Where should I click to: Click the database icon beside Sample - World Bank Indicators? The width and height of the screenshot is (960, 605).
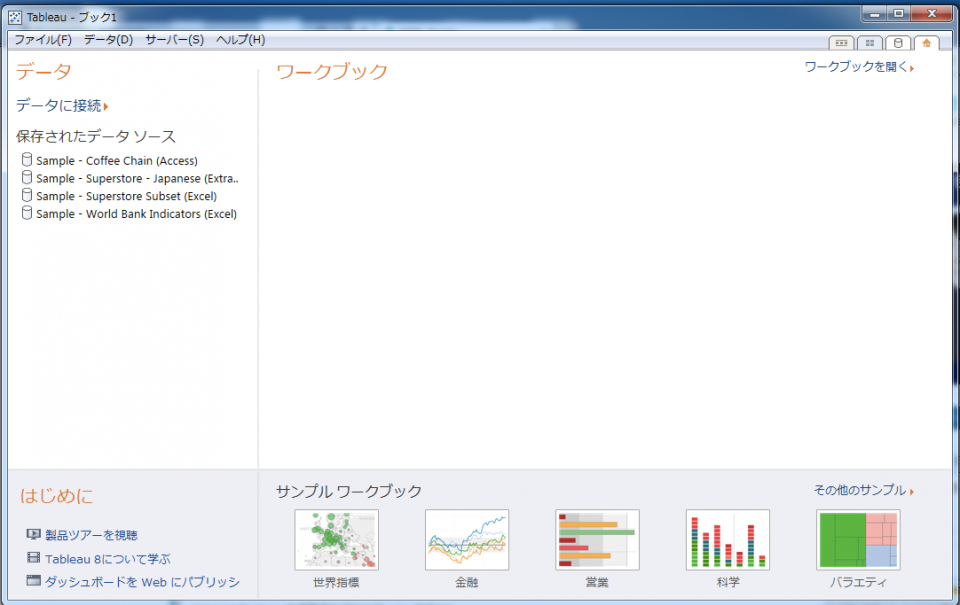pyautogui.click(x=27, y=213)
